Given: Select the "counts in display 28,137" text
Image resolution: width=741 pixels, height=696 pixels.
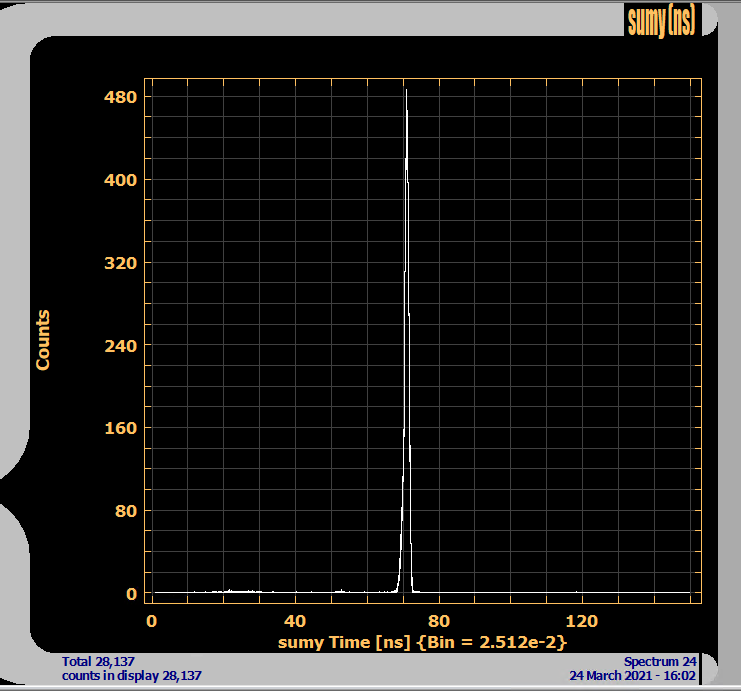Looking at the screenshot, I should [132, 676].
